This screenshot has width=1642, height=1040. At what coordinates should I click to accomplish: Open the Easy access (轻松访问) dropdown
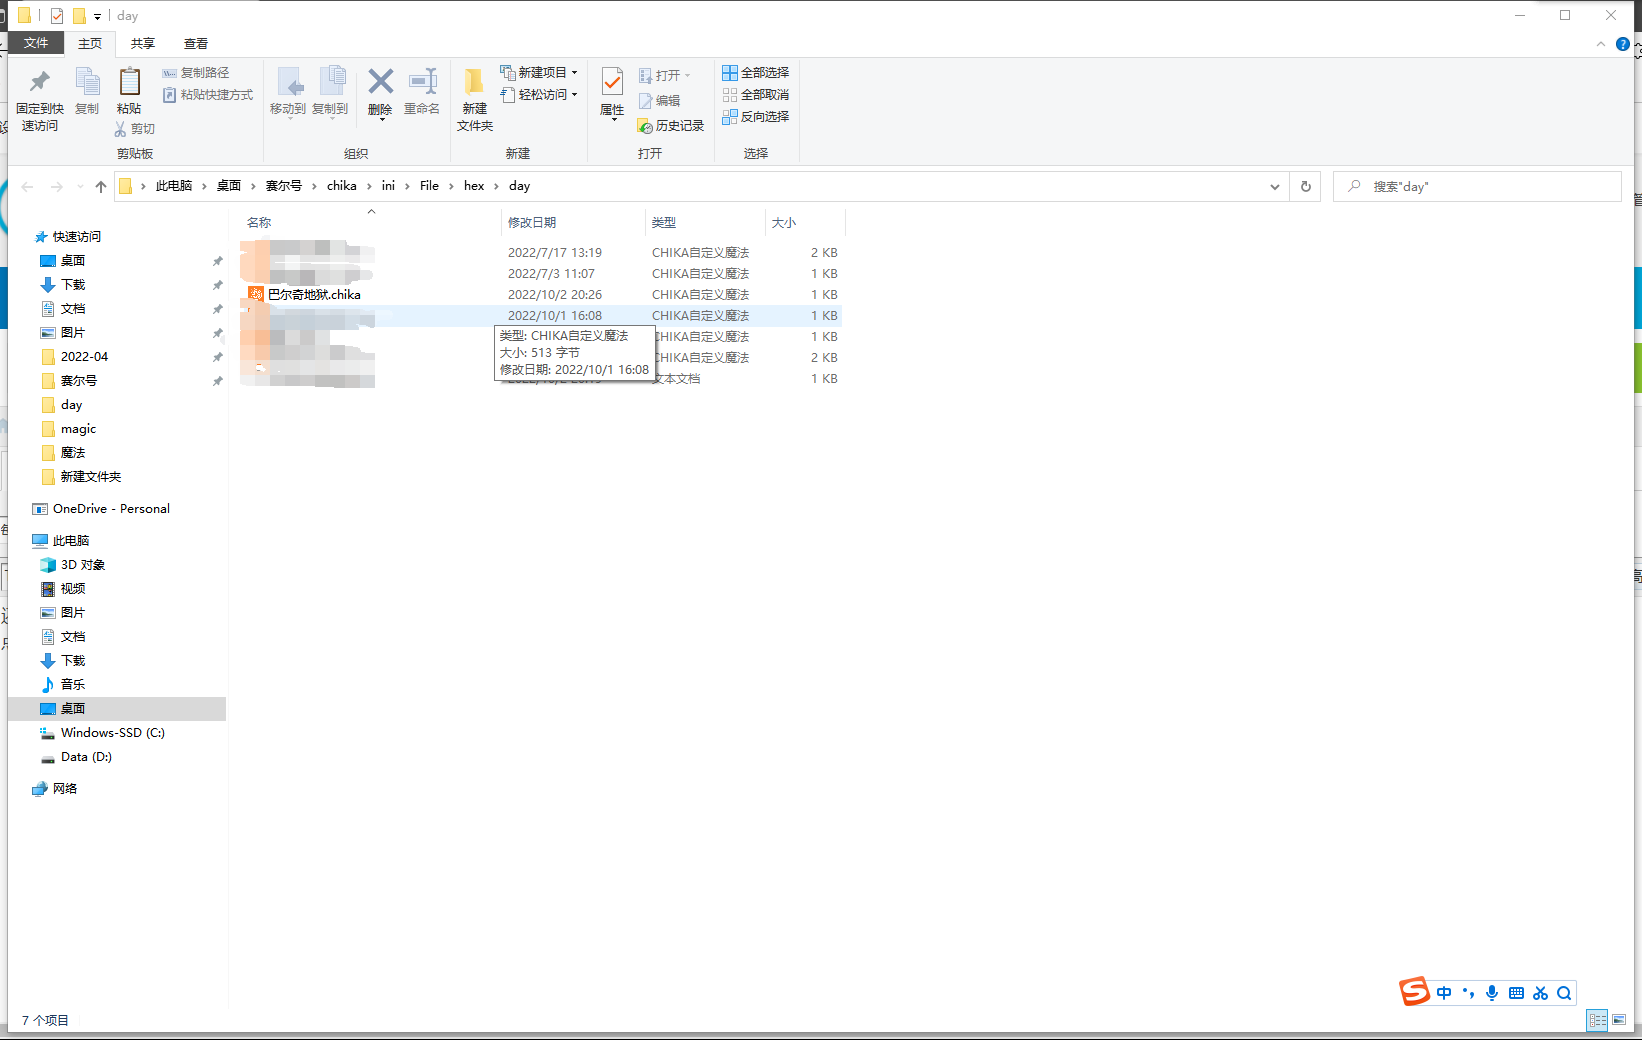coord(539,95)
